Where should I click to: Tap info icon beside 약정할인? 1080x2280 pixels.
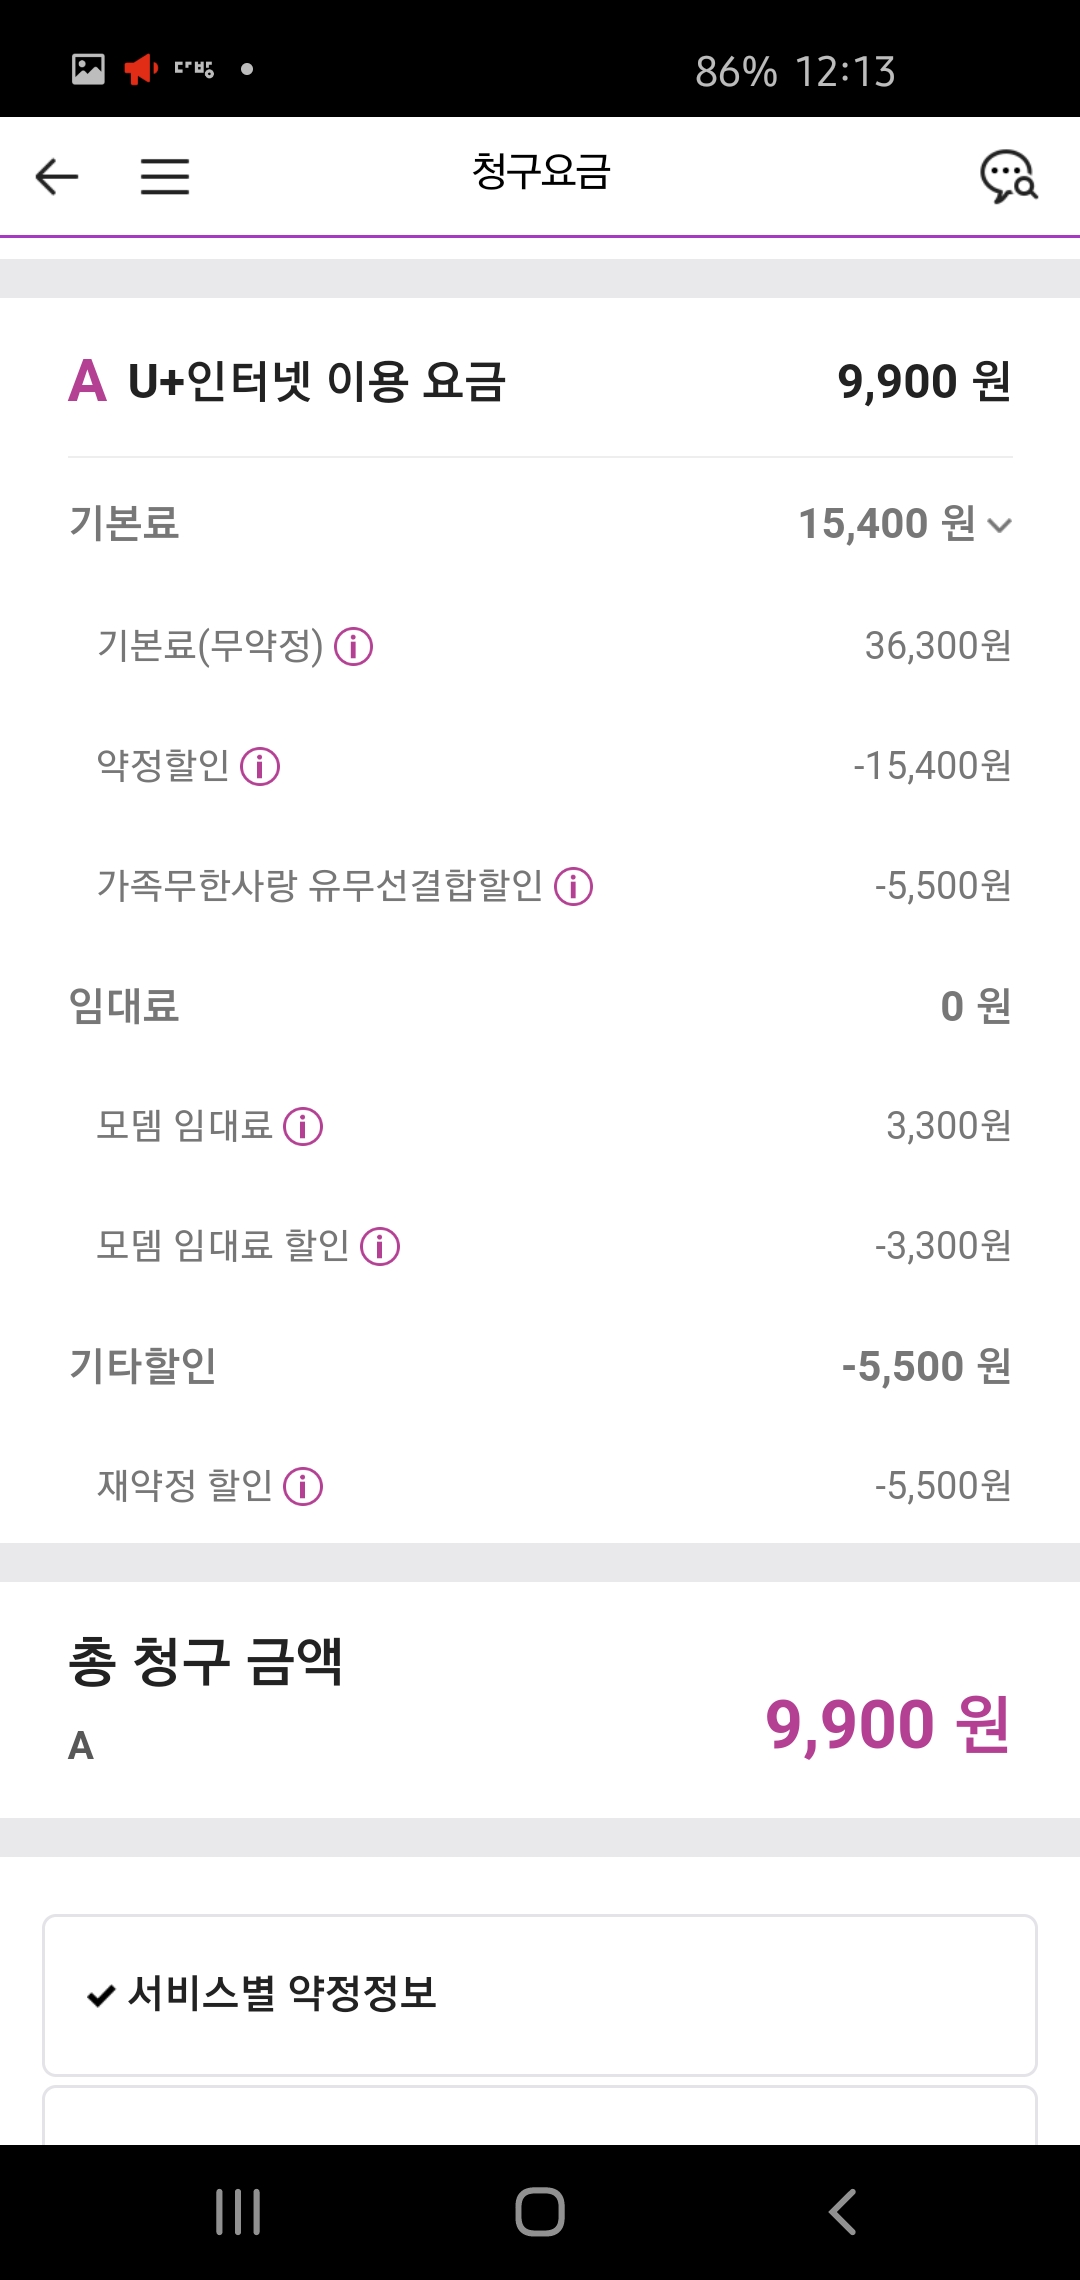(260, 767)
